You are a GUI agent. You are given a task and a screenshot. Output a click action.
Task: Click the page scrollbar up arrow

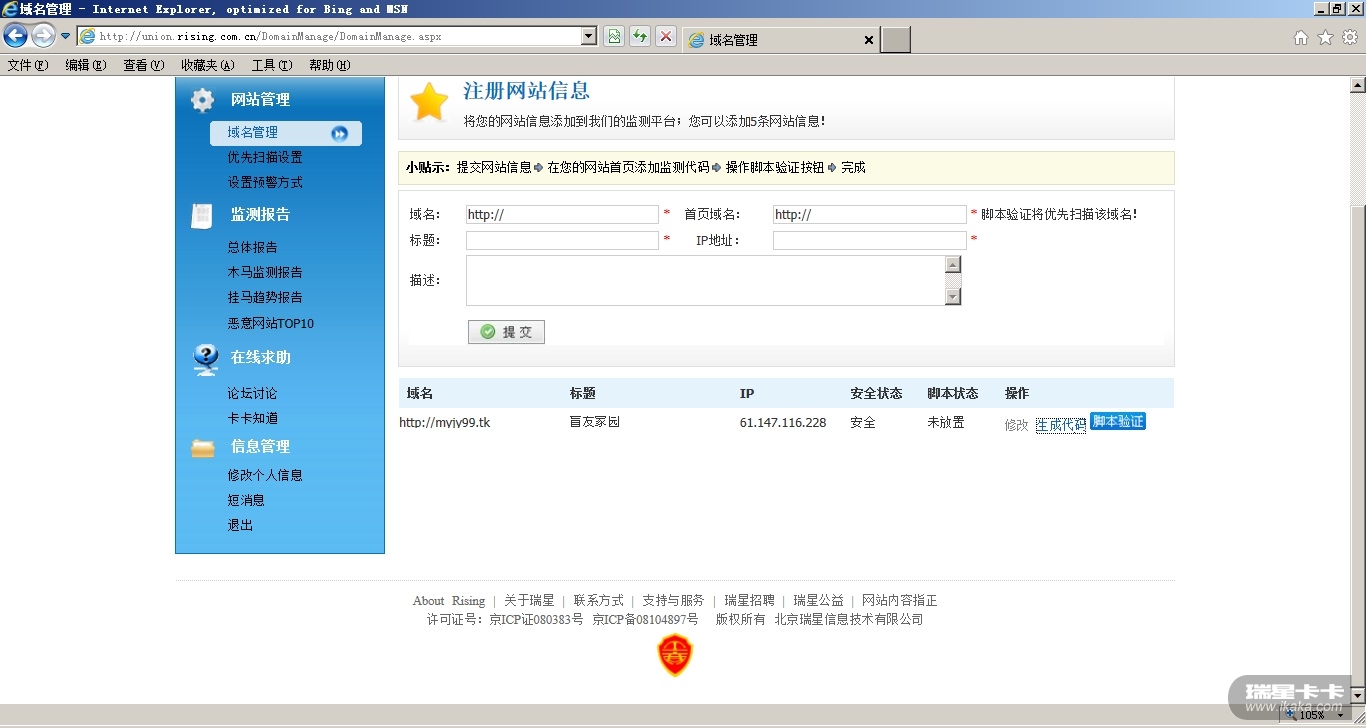click(1357, 86)
